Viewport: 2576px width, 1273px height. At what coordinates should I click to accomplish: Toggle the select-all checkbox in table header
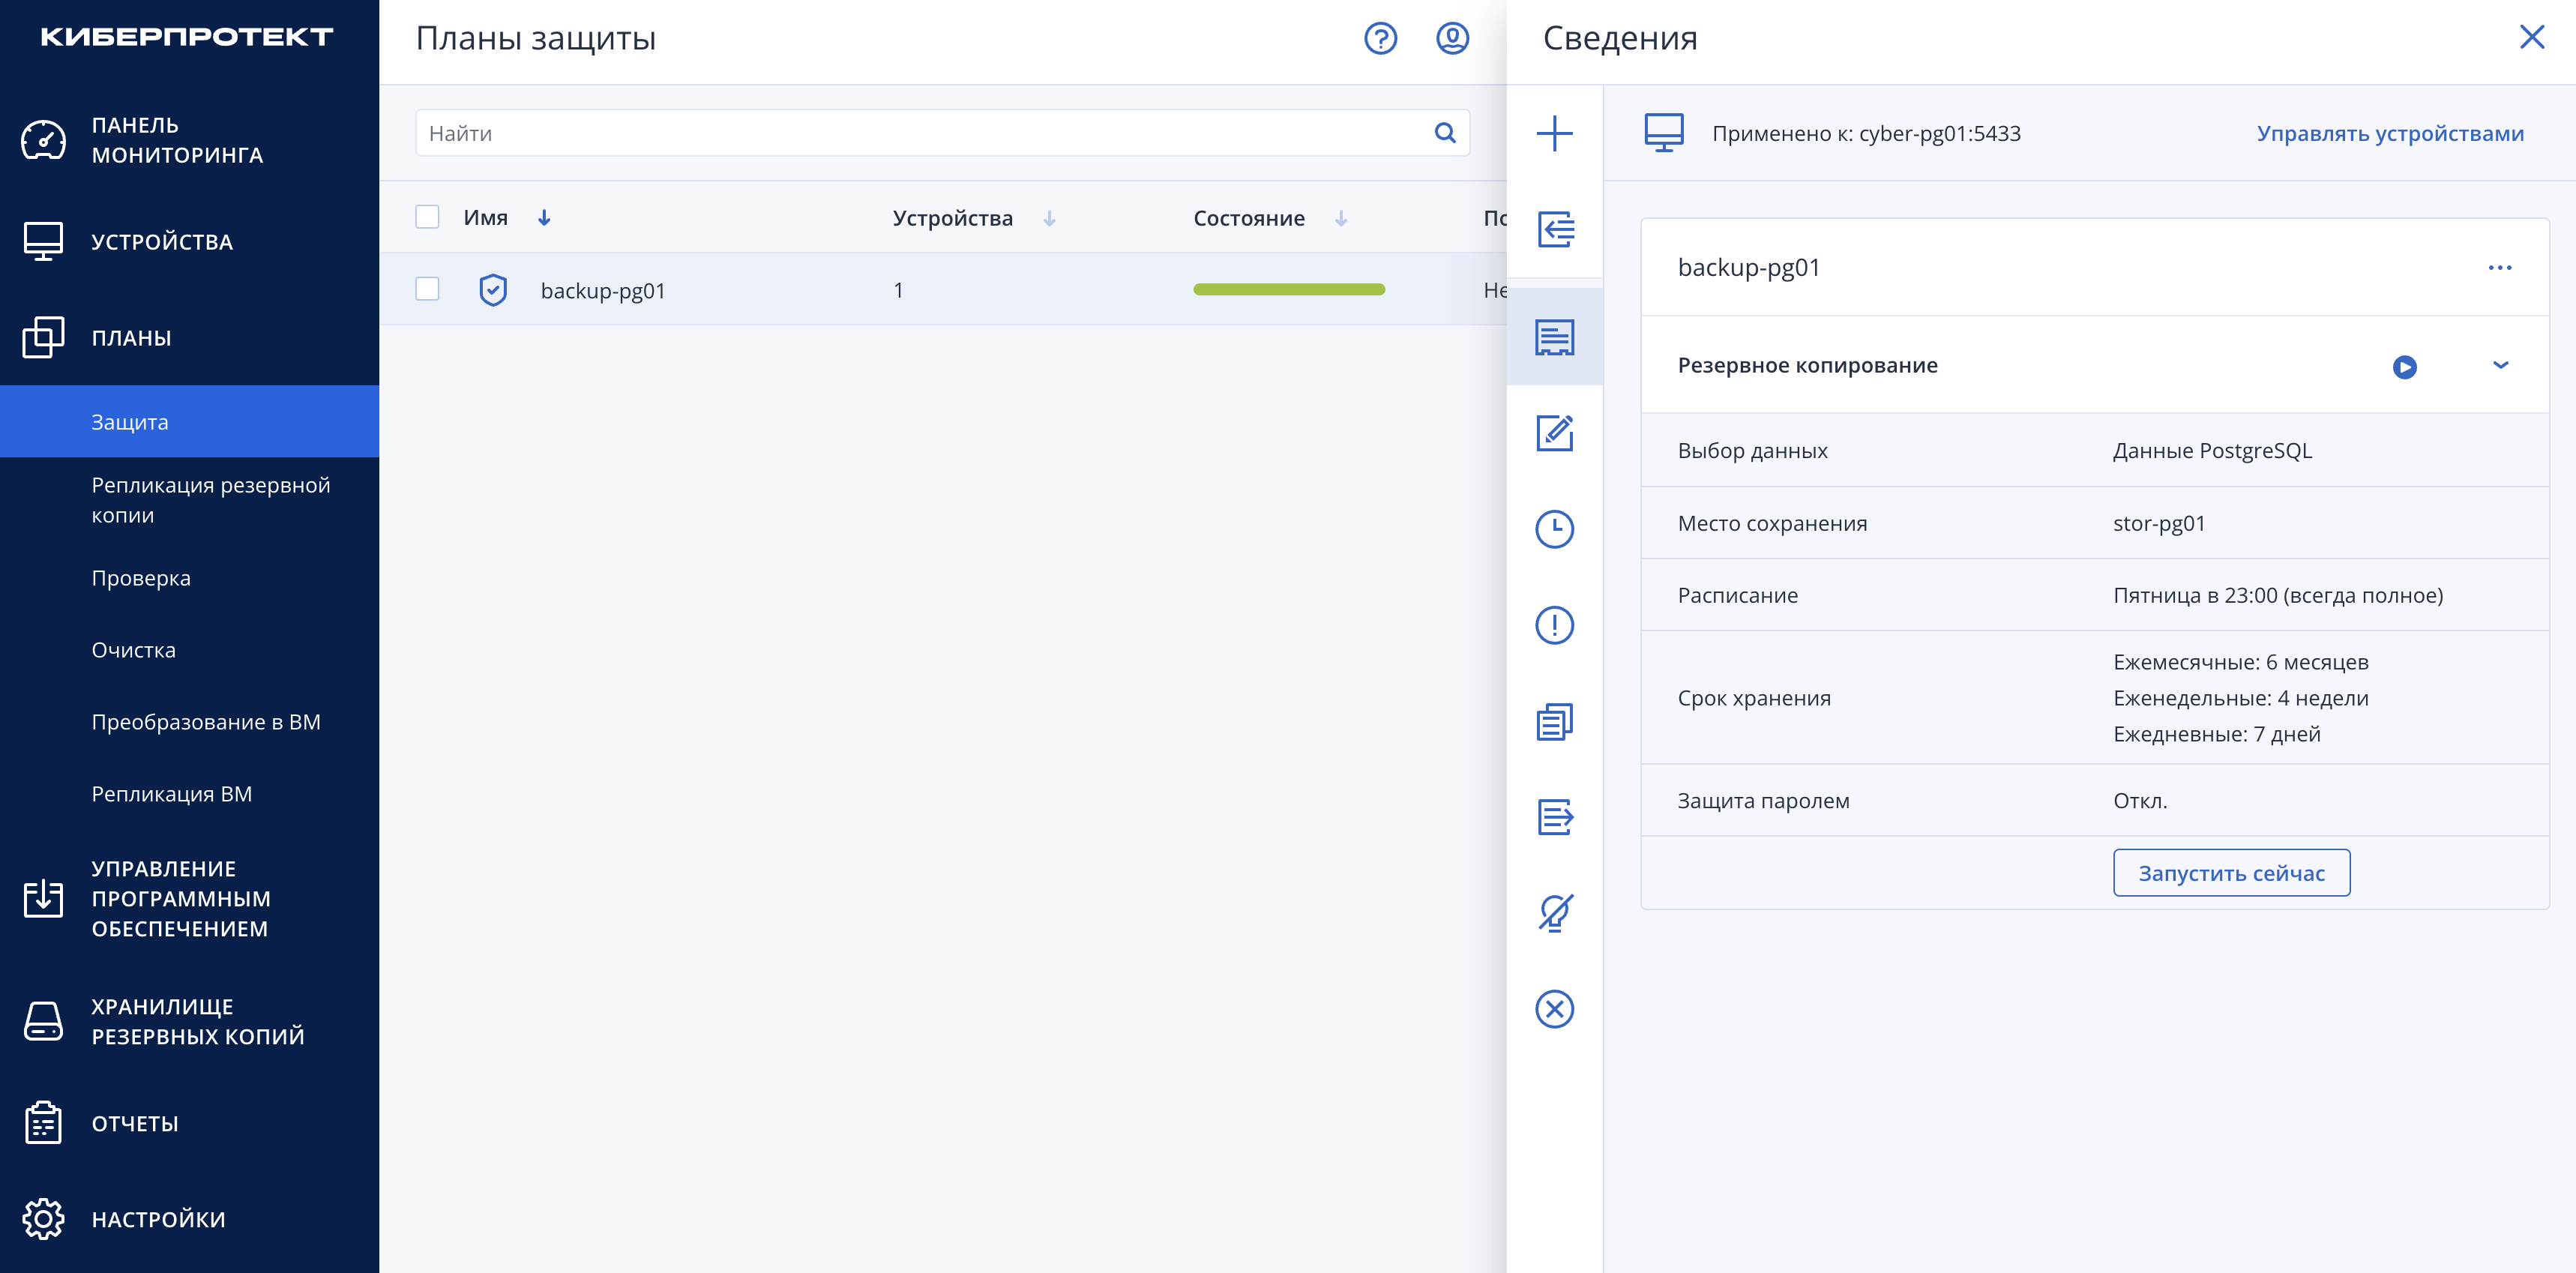(x=427, y=217)
